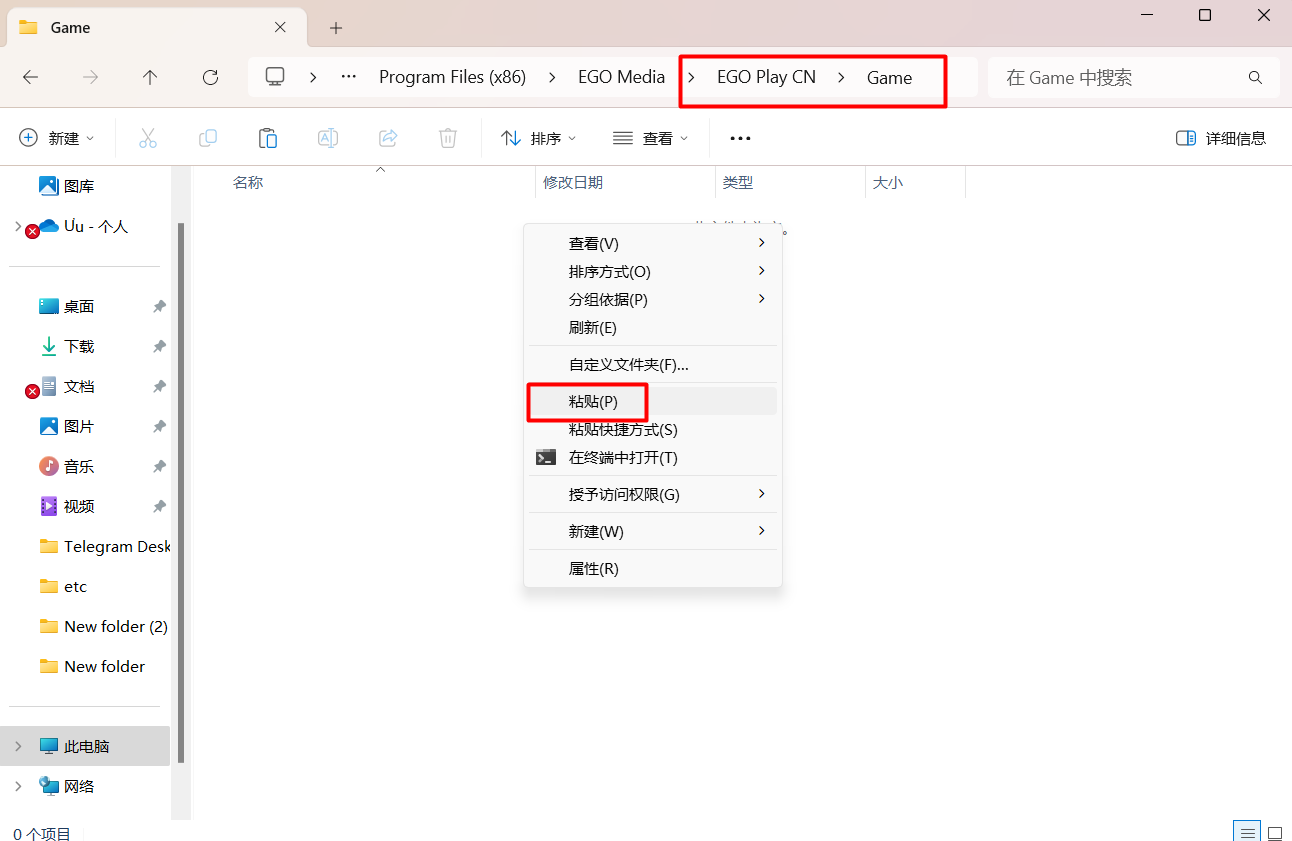
Task: Click Program Files (x86) breadcrumb
Action: [452, 77]
